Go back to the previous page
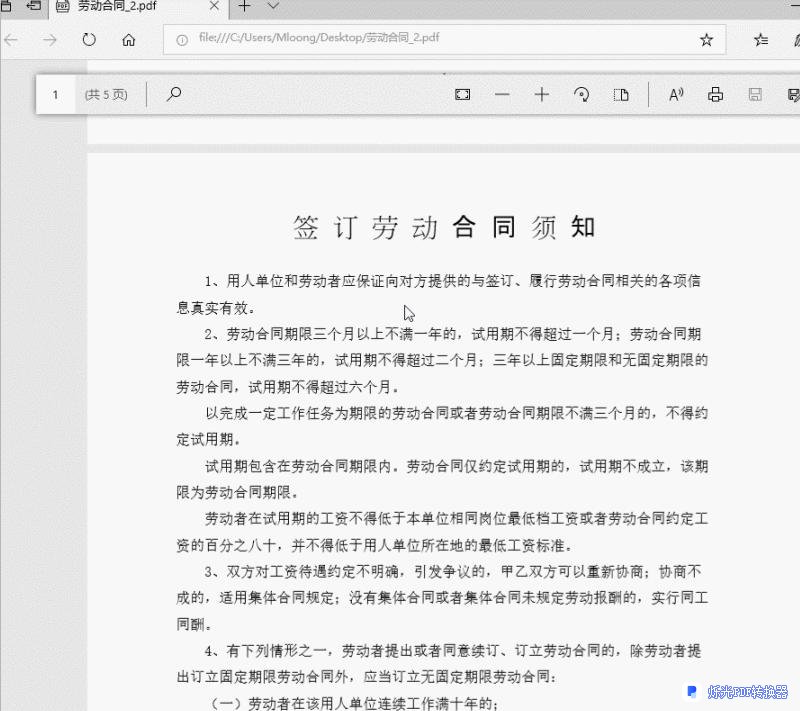800x711 pixels. pyautogui.click(x=11, y=40)
